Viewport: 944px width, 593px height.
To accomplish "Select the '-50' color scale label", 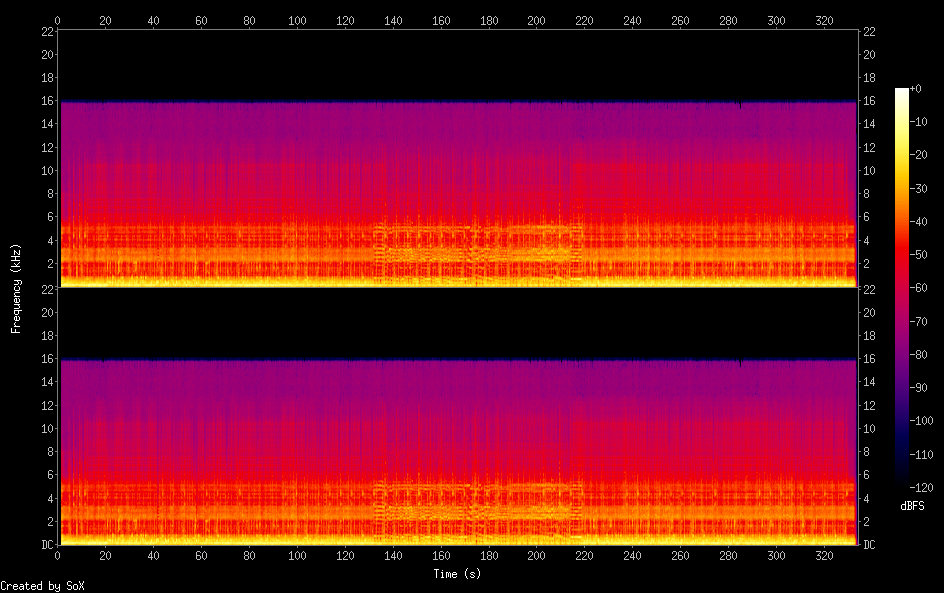I will [919, 255].
